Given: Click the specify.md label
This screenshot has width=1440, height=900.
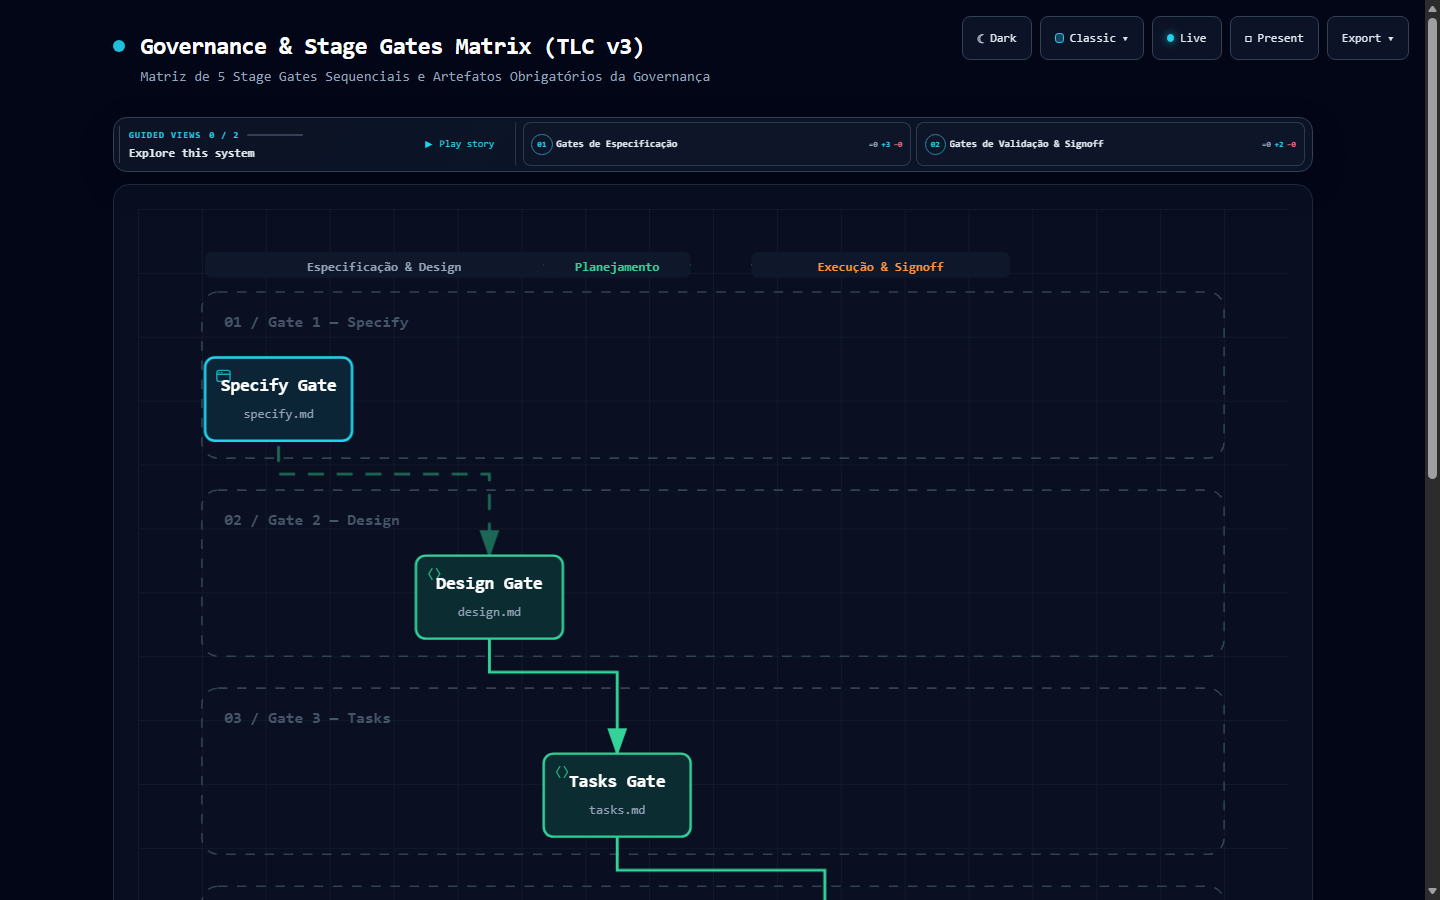Looking at the screenshot, I should (279, 414).
